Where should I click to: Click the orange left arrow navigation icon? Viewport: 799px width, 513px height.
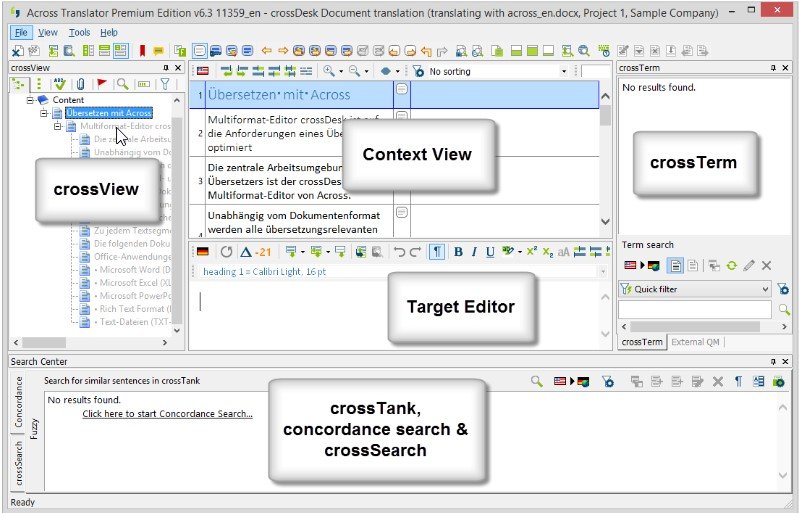(x=266, y=50)
